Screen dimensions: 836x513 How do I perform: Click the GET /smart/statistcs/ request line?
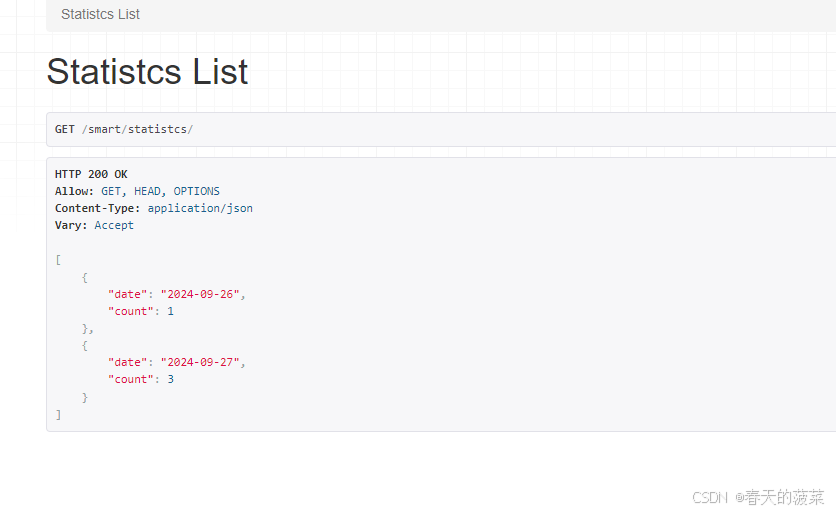[124, 129]
